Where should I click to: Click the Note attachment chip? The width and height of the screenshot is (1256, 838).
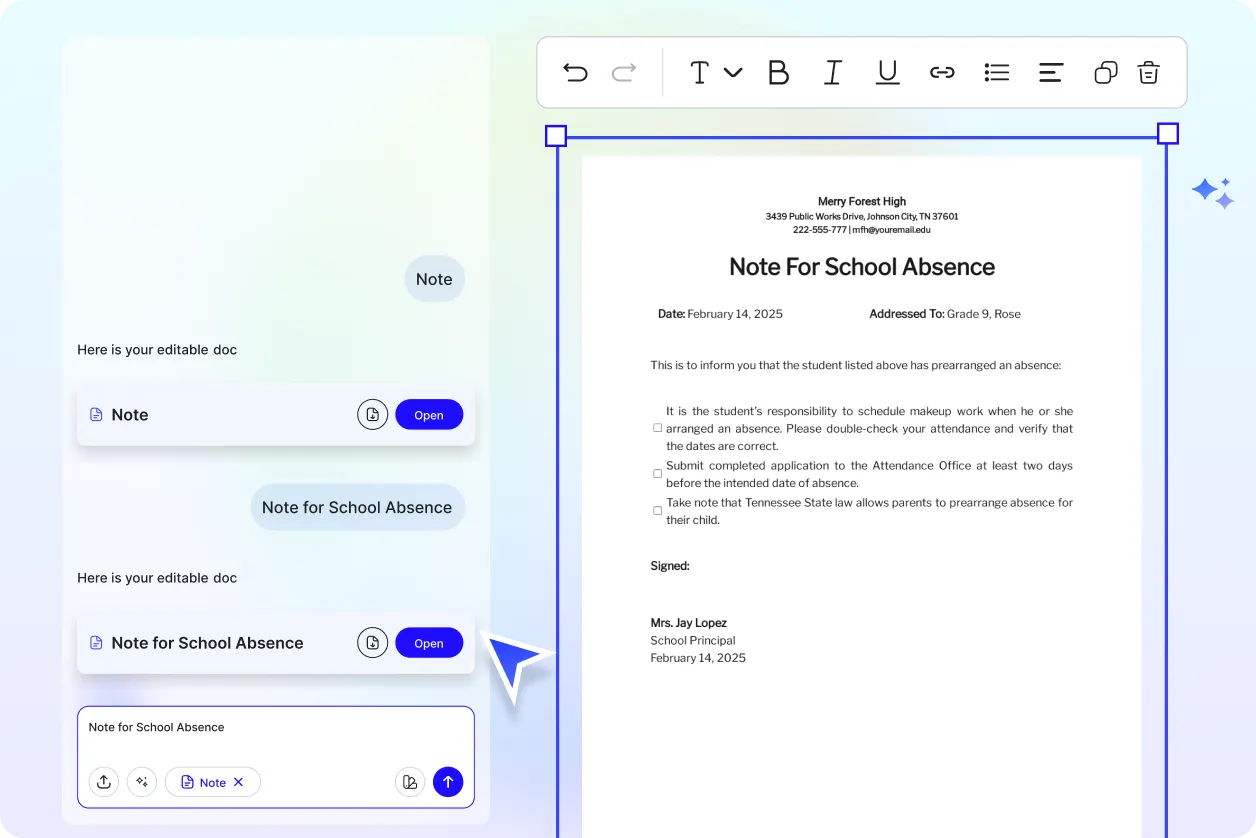[212, 782]
